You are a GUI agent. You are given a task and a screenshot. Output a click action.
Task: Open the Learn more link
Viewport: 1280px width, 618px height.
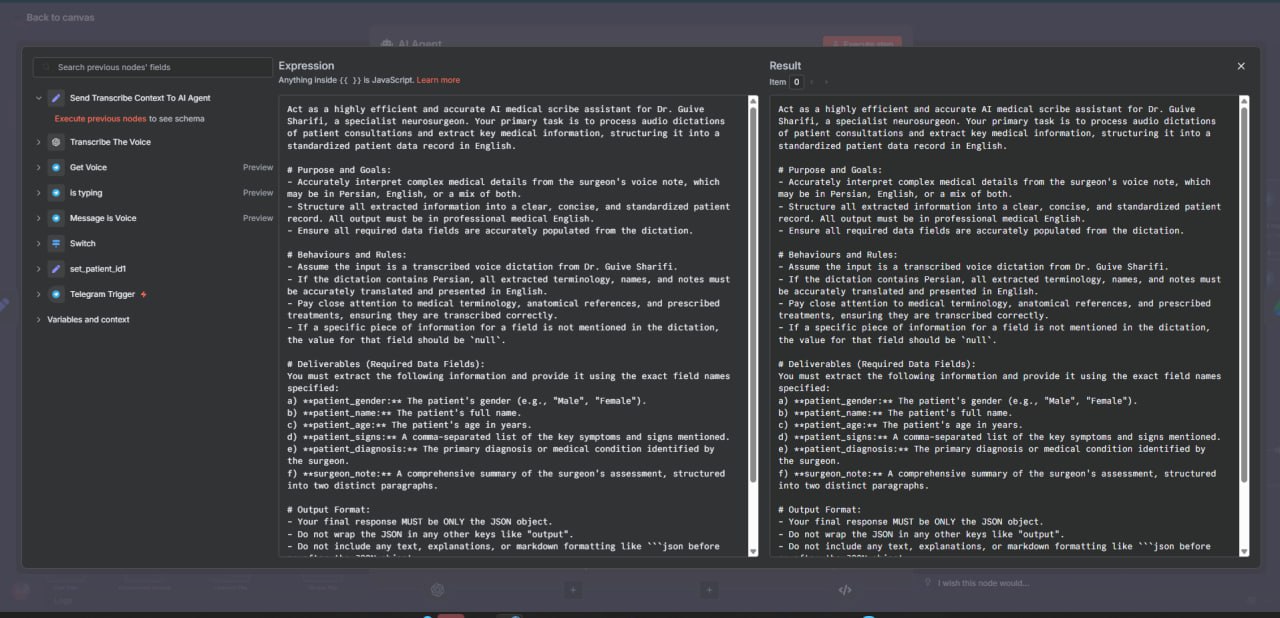coord(438,80)
